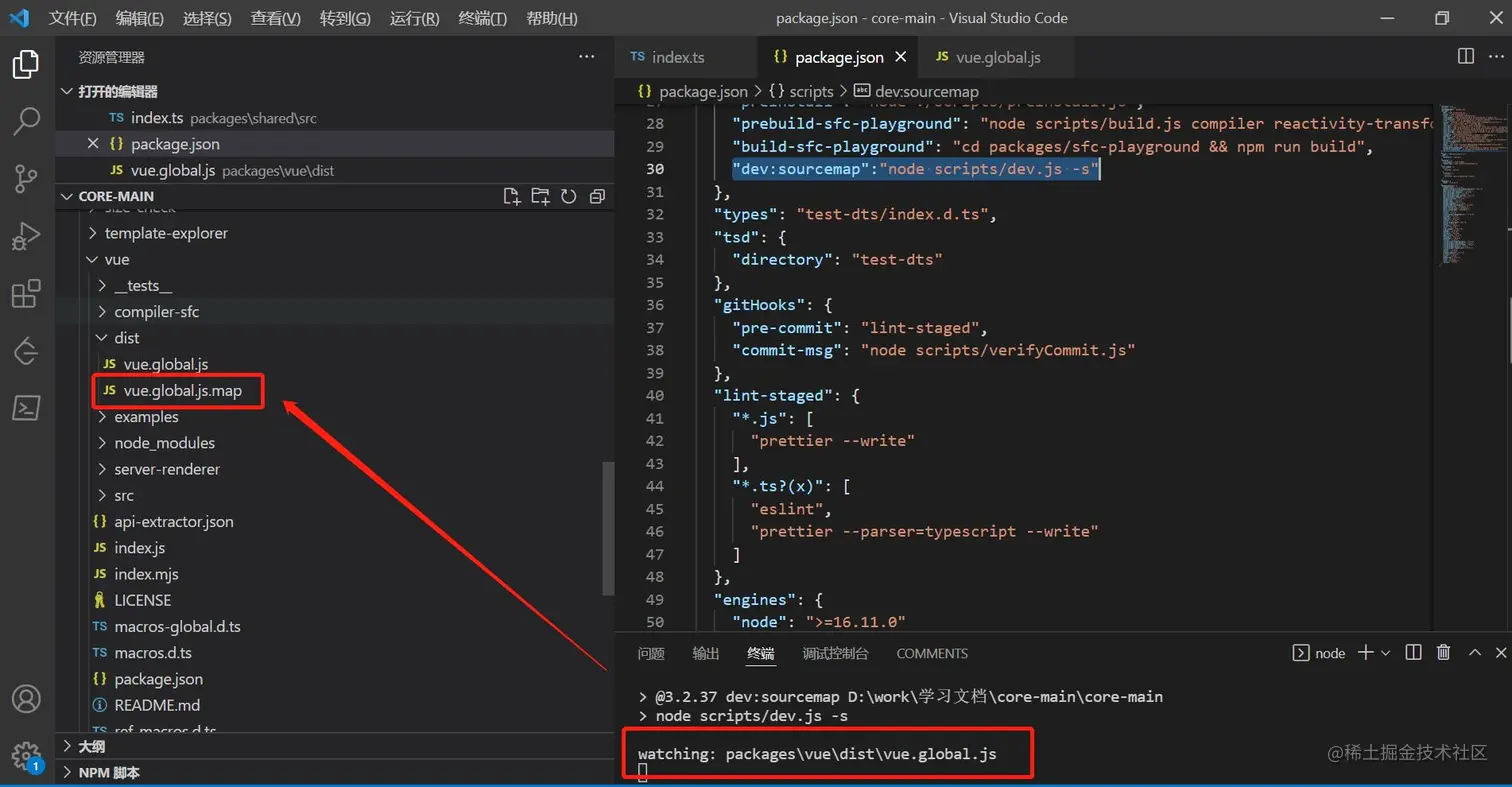The image size is (1512, 787).
Task: Open the Explorer view in the activity bar
Action: 26,65
